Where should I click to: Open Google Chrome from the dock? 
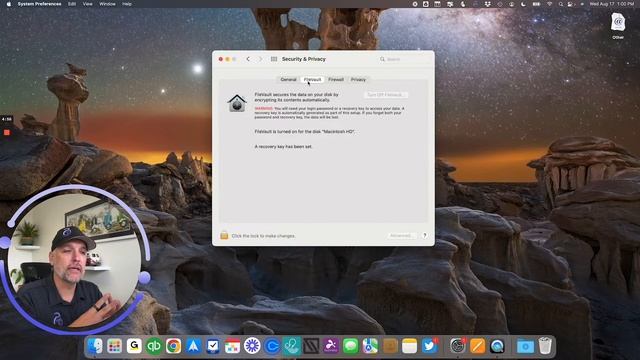point(173,346)
